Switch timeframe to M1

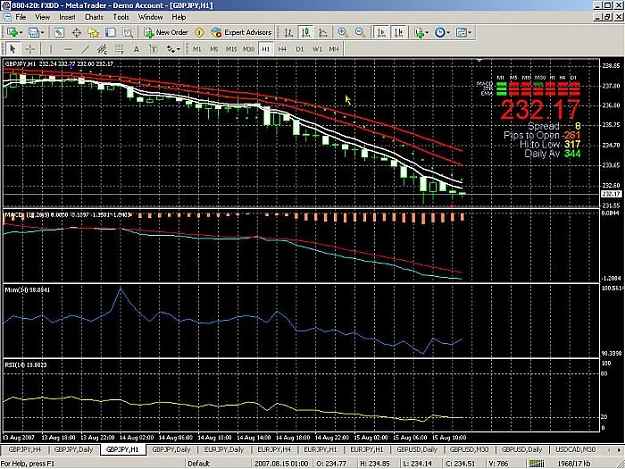point(197,49)
